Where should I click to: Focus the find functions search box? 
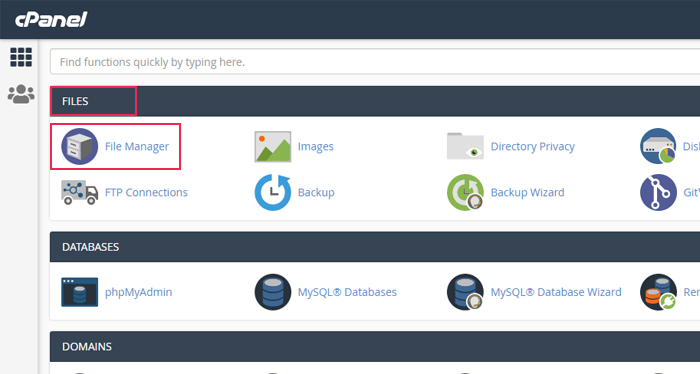coord(375,62)
